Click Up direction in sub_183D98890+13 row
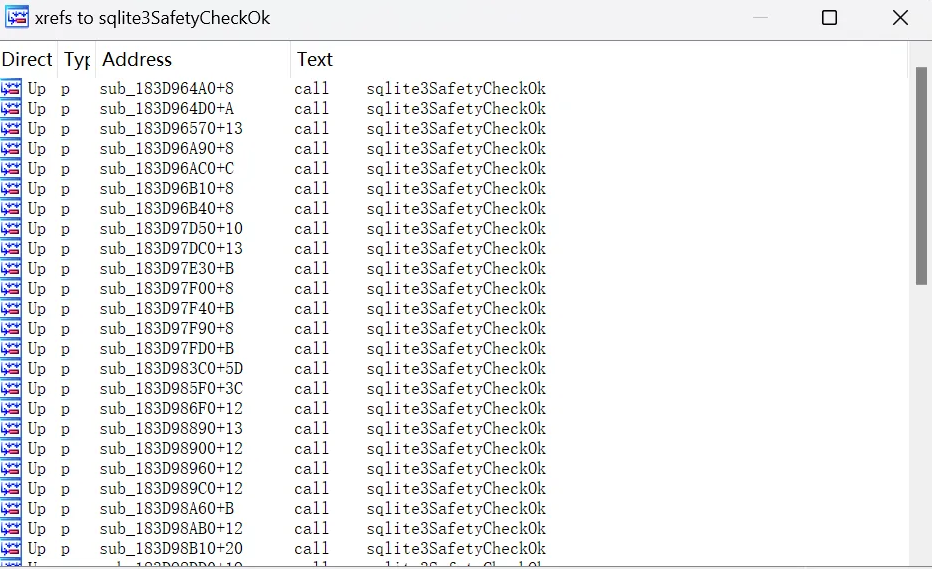The image size is (932, 569). click(x=36, y=429)
